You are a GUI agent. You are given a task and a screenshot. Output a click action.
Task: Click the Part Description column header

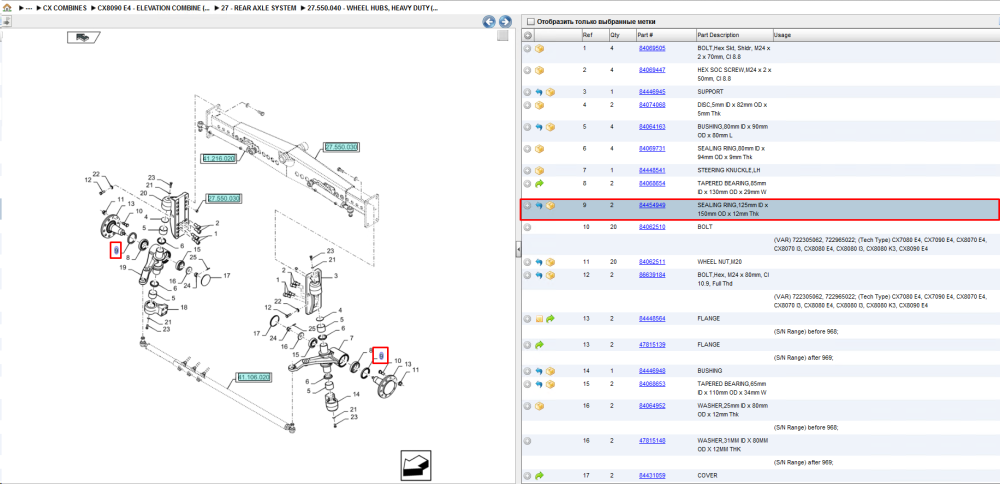click(x=718, y=35)
